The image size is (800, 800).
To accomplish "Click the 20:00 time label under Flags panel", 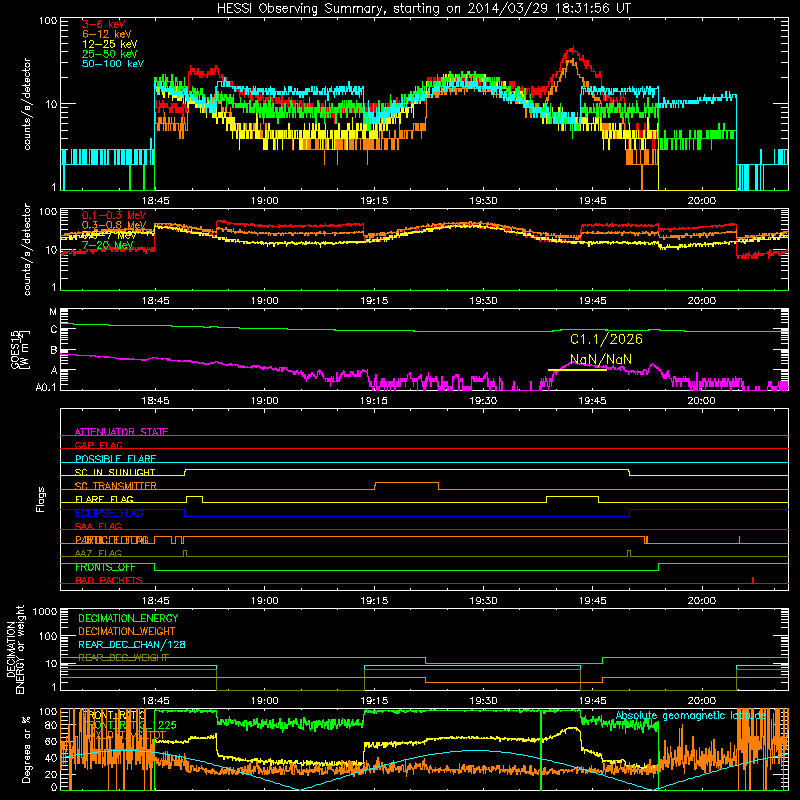I will click(x=702, y=601).
